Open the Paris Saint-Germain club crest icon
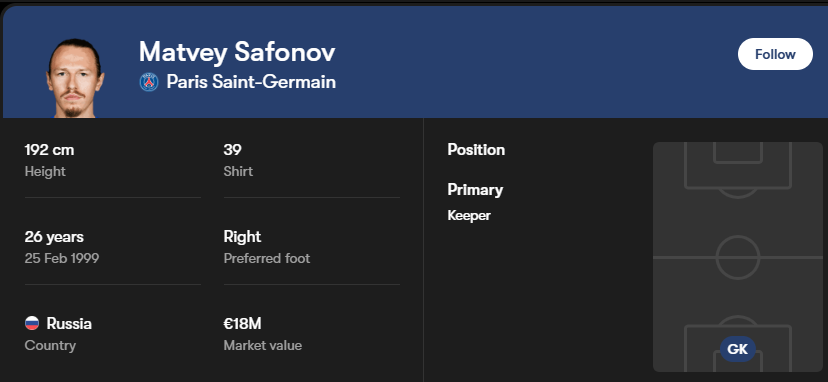Screen dimensions: 828x382 coord(149,82)
